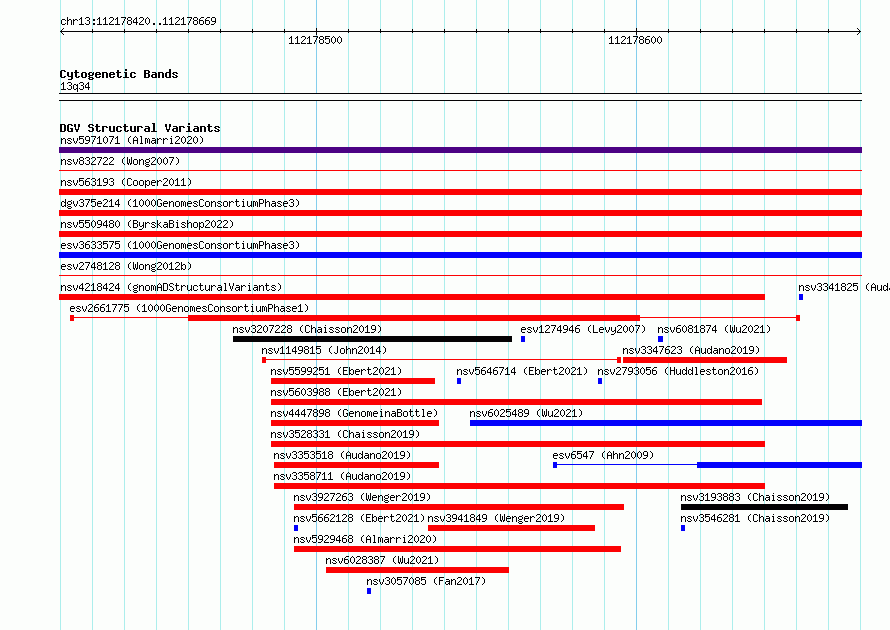This screenshot has height=630, width=890.
Task: Click the blue nsv2793056 (Huddleston2016) marker
Action: (600, 381)
